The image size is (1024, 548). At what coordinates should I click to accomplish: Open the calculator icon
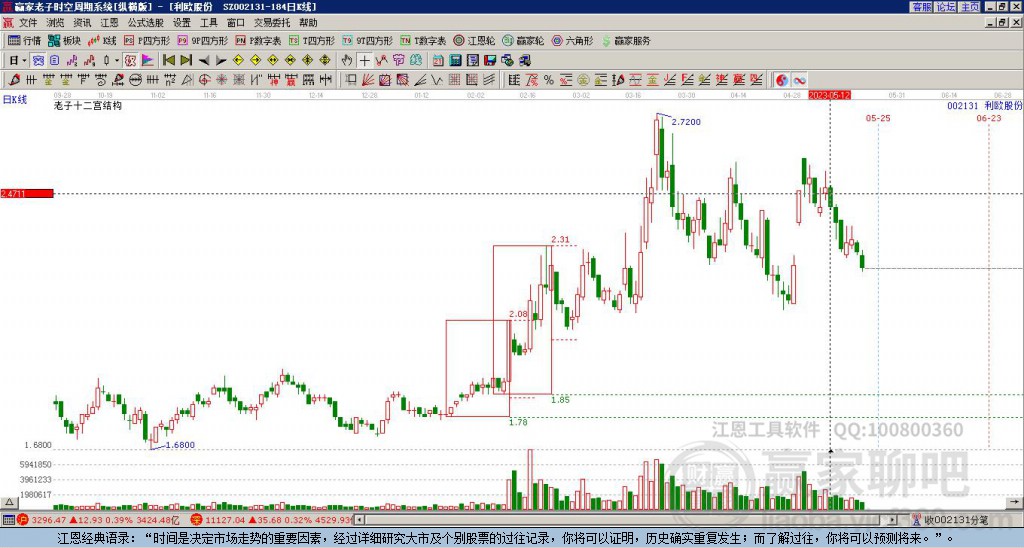click(455, 61)
